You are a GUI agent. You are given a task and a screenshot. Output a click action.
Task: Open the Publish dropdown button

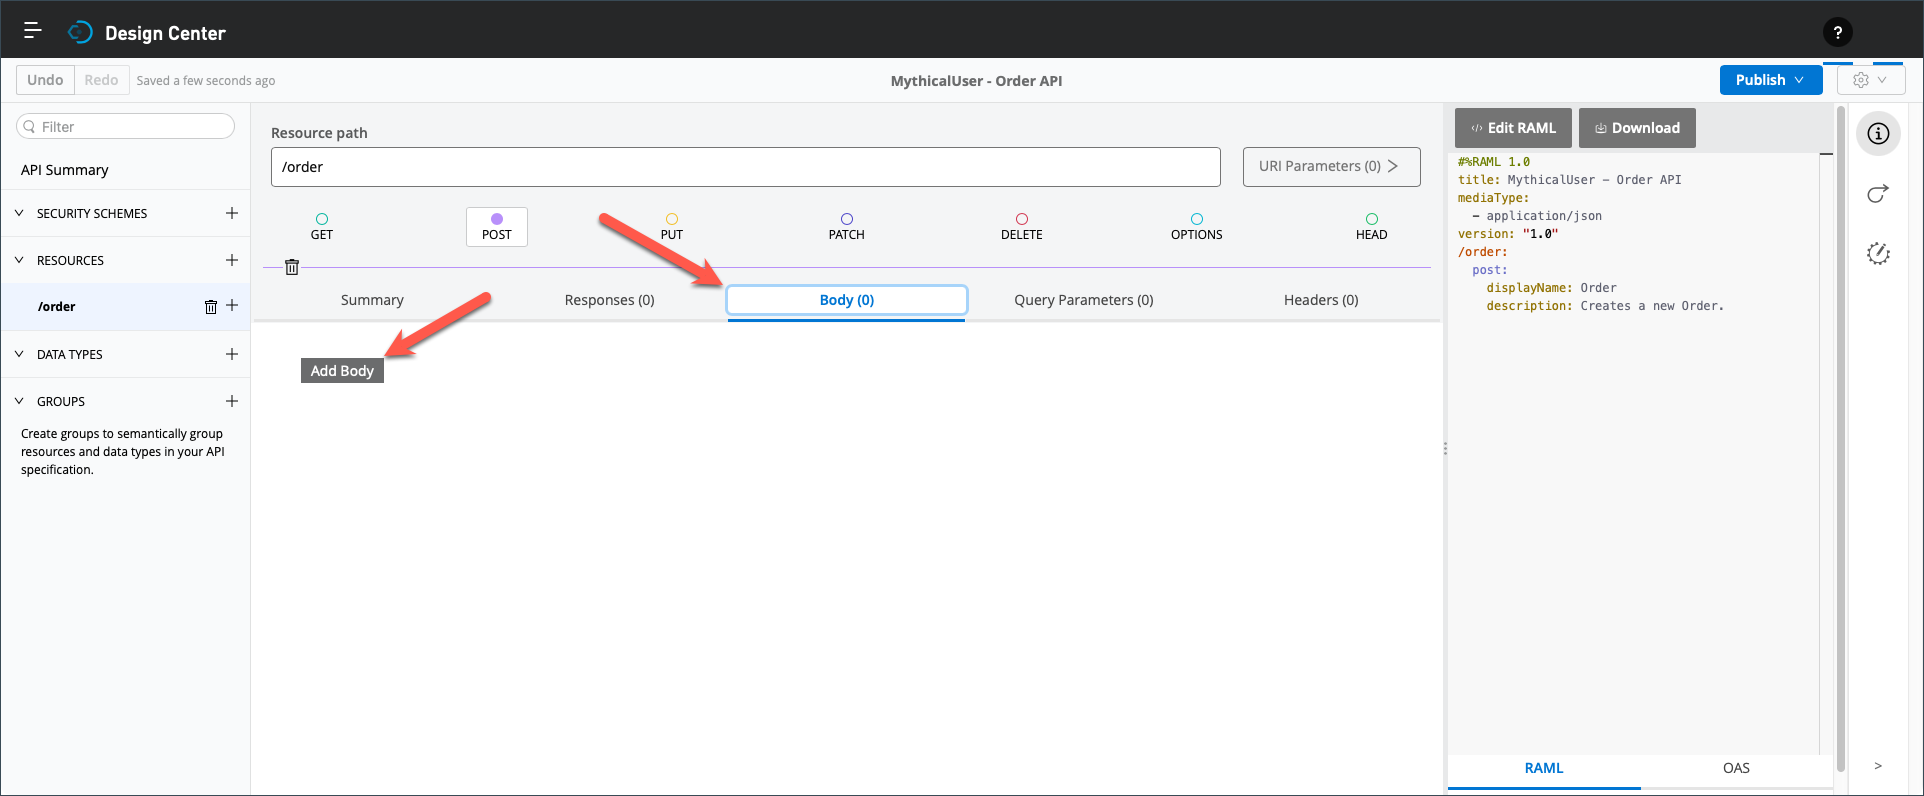click(1770, 80)
